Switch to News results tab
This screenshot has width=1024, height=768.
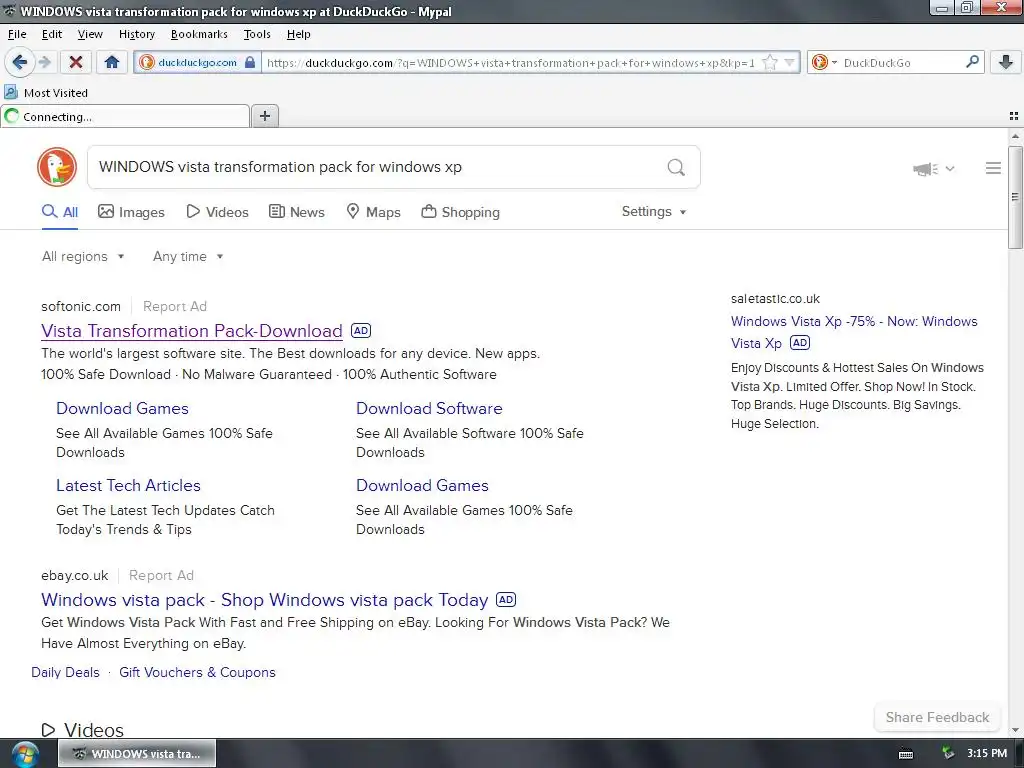point(296,212)
